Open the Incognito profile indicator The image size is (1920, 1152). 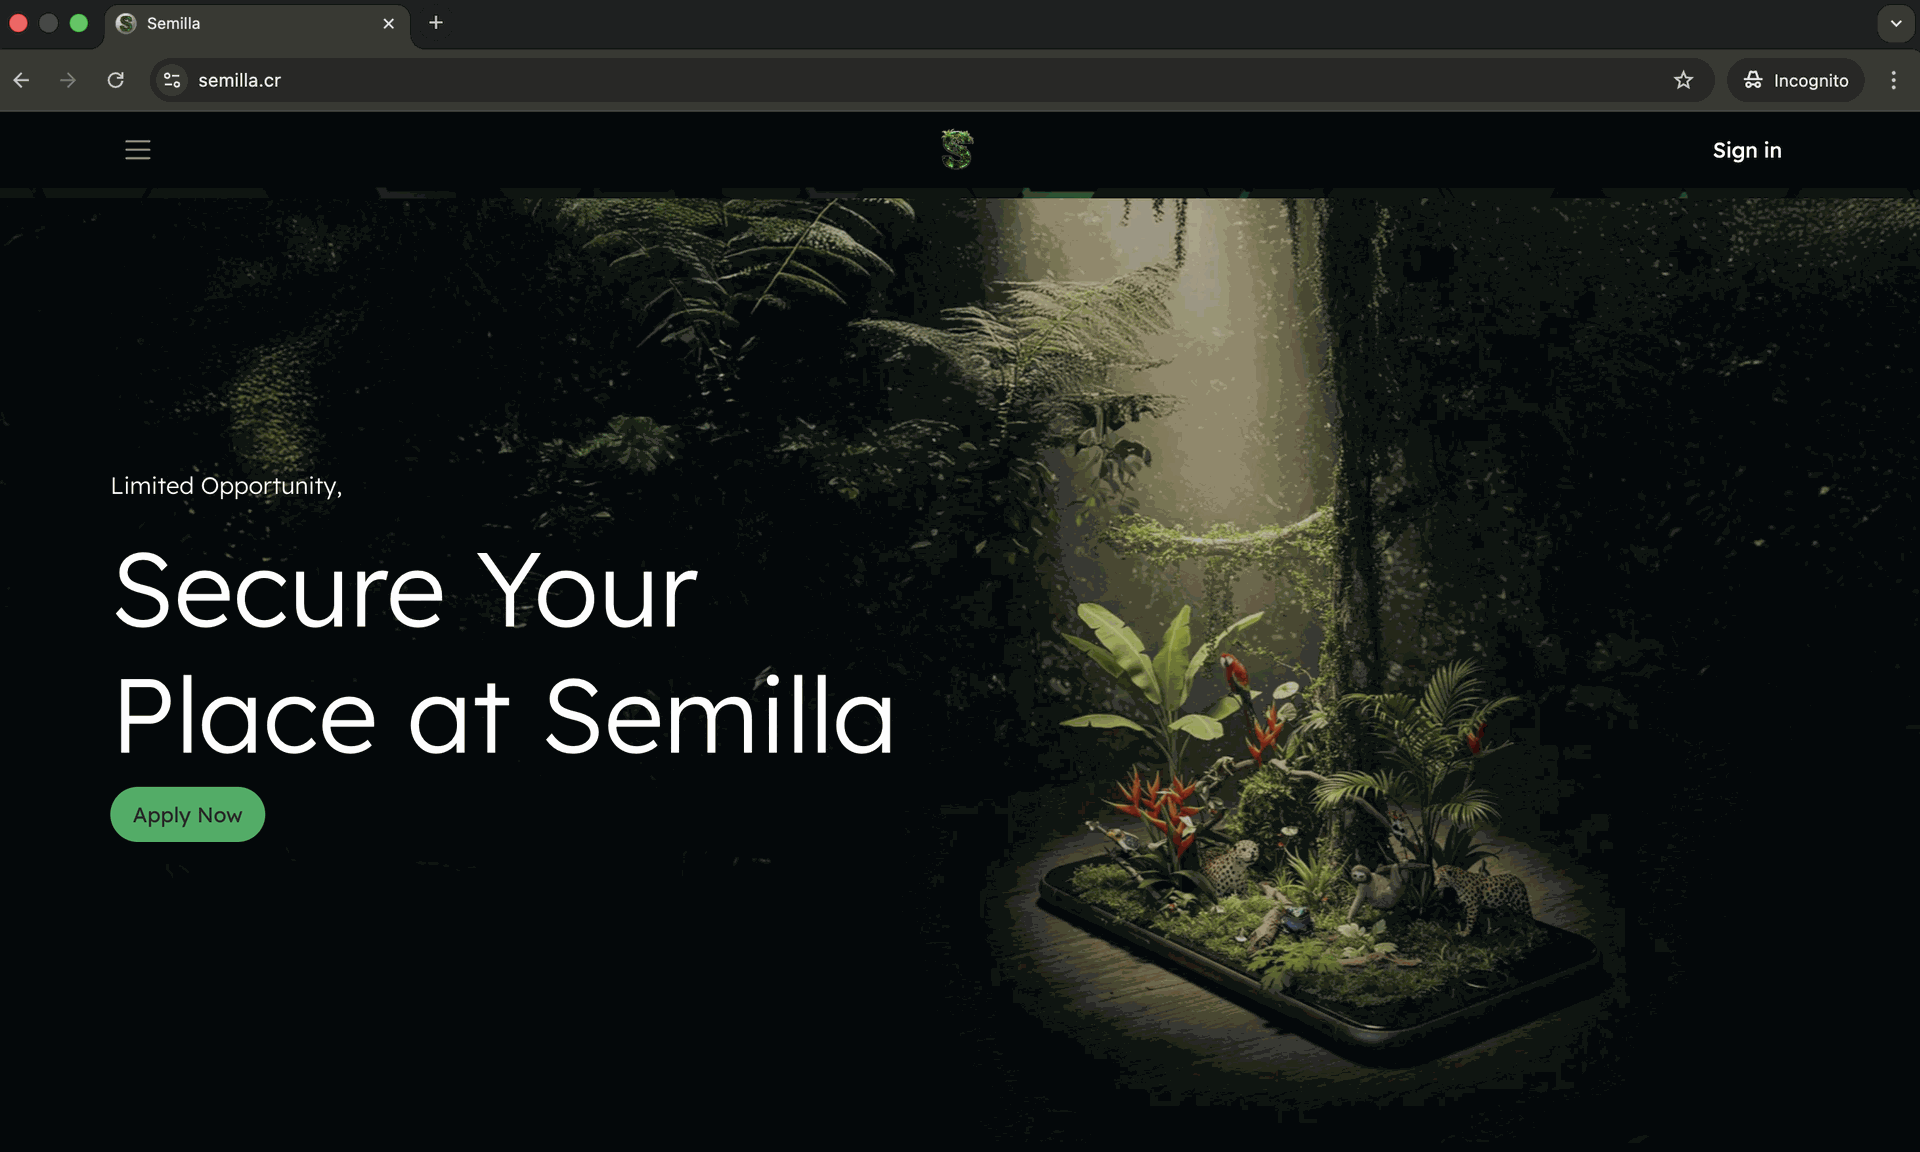tap(1796, 80)
